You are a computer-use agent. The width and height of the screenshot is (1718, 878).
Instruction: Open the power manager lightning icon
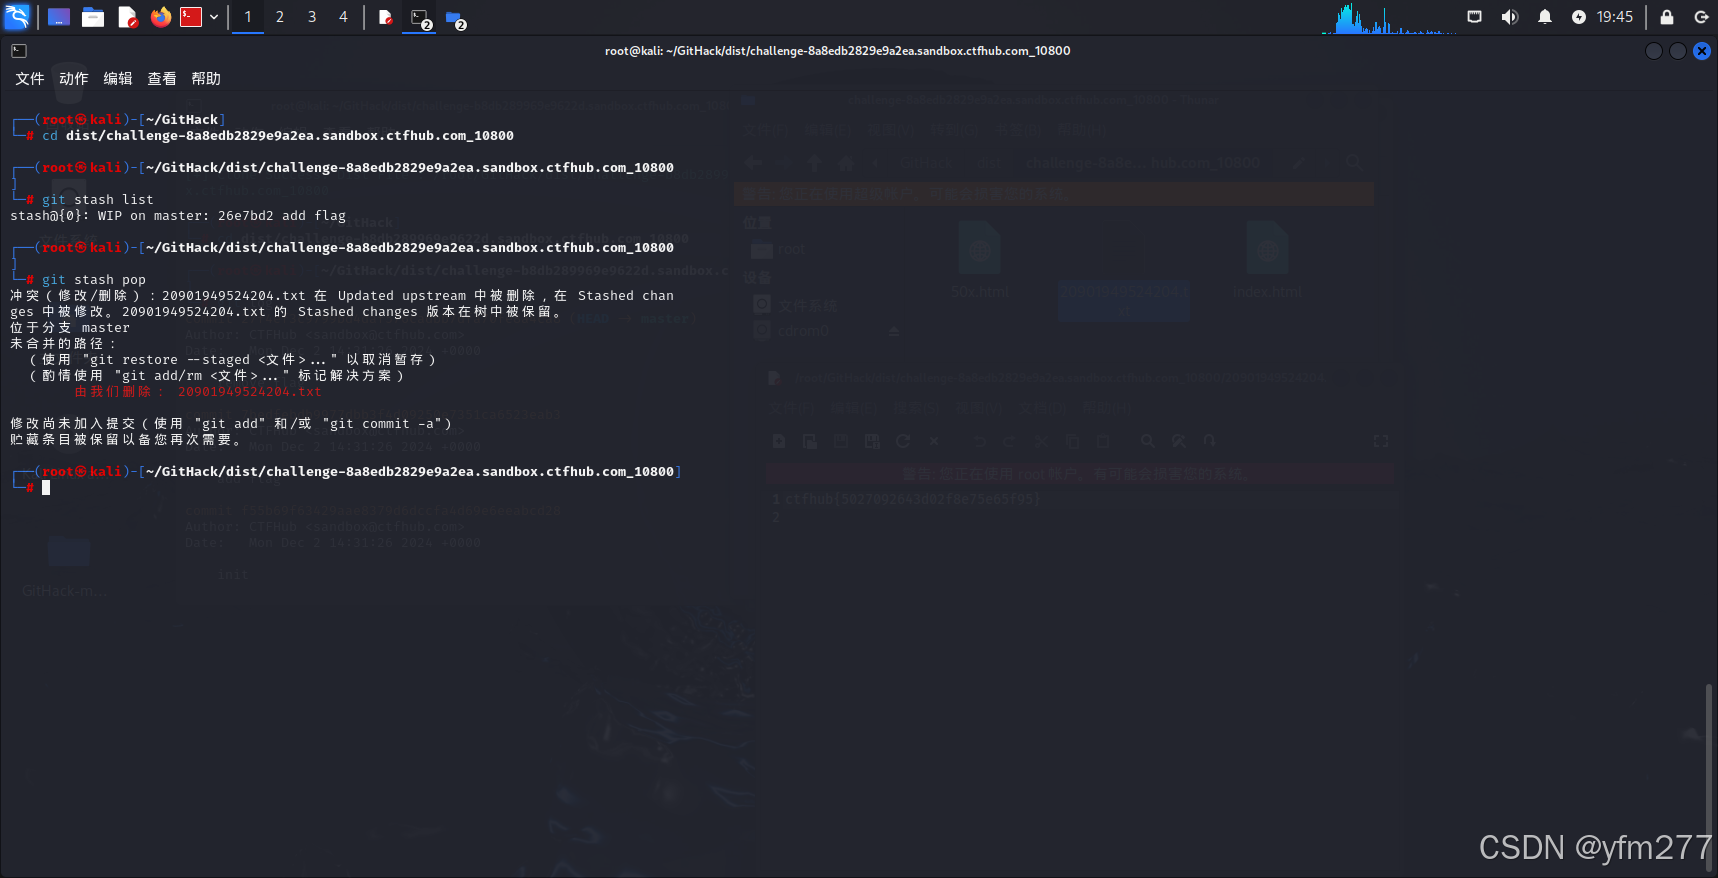[x=1579, y=17]
